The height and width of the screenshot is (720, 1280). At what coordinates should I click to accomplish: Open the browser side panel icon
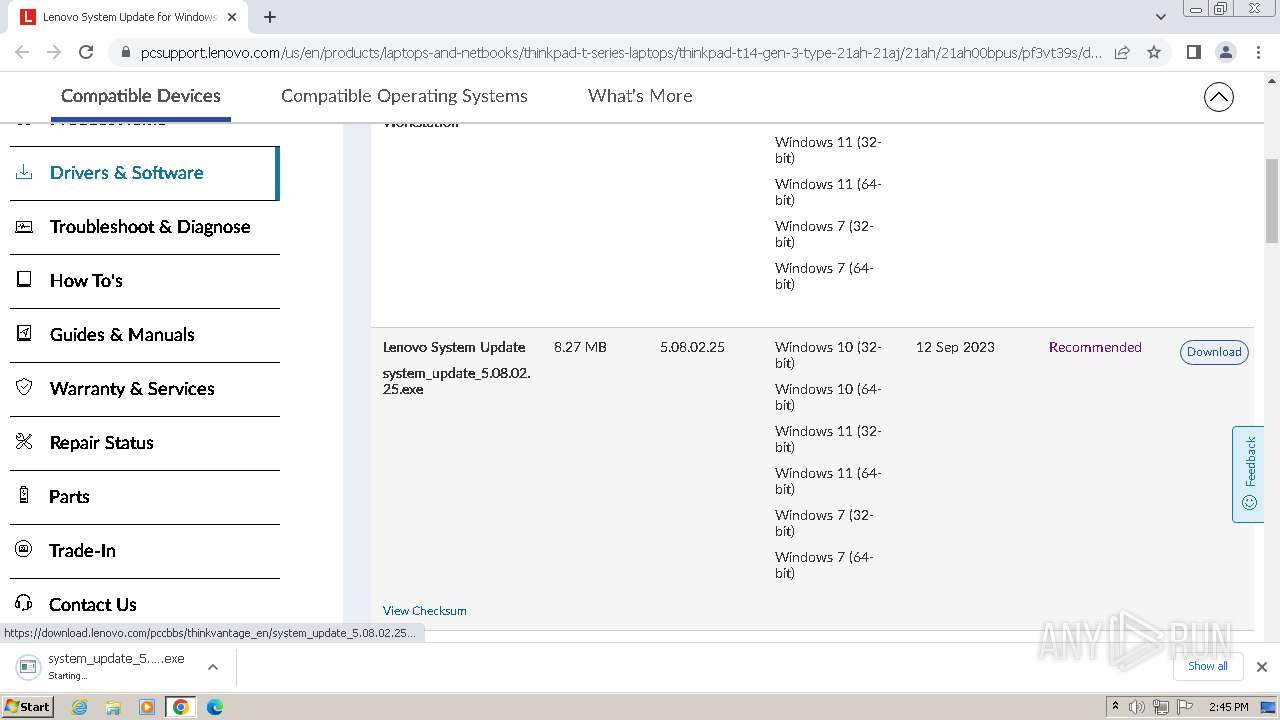click(1193, 52)
